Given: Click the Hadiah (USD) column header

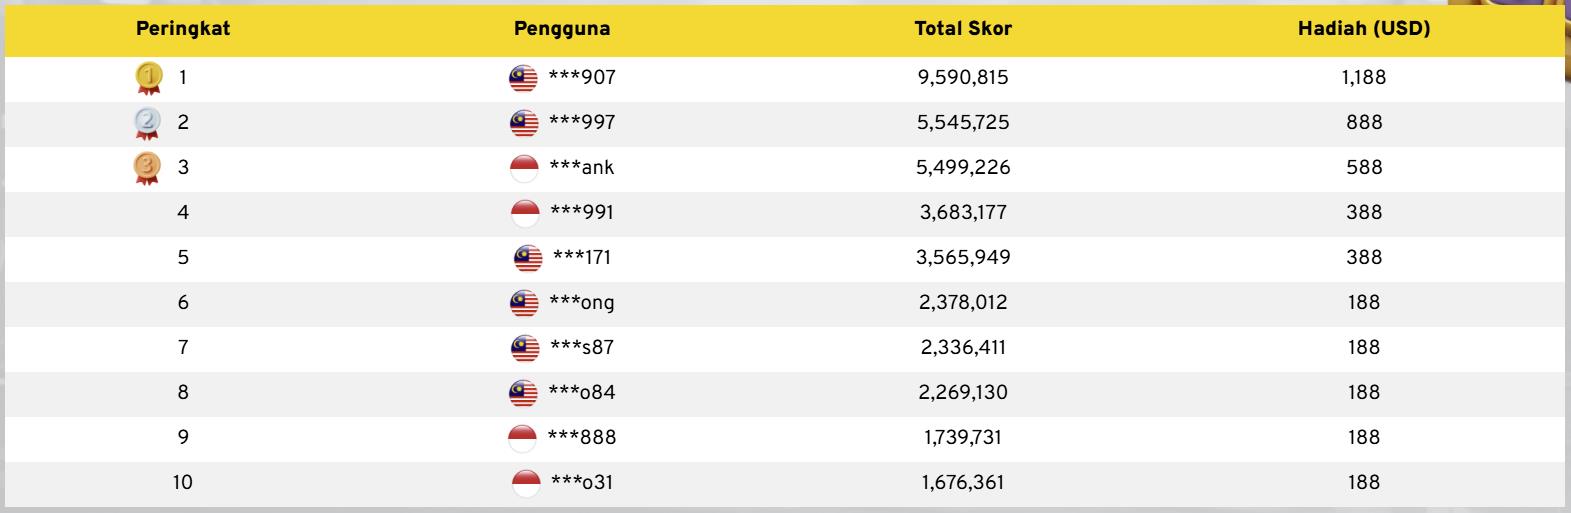Looking at the screenshot, I should pyautogui.click(x=1364, y=29).
